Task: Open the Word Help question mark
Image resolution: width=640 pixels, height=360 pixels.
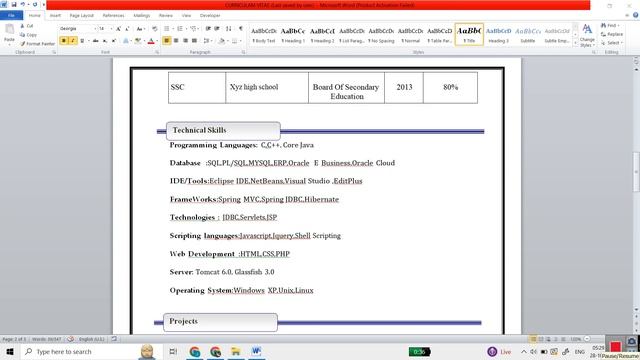Action: pos(636,15)
